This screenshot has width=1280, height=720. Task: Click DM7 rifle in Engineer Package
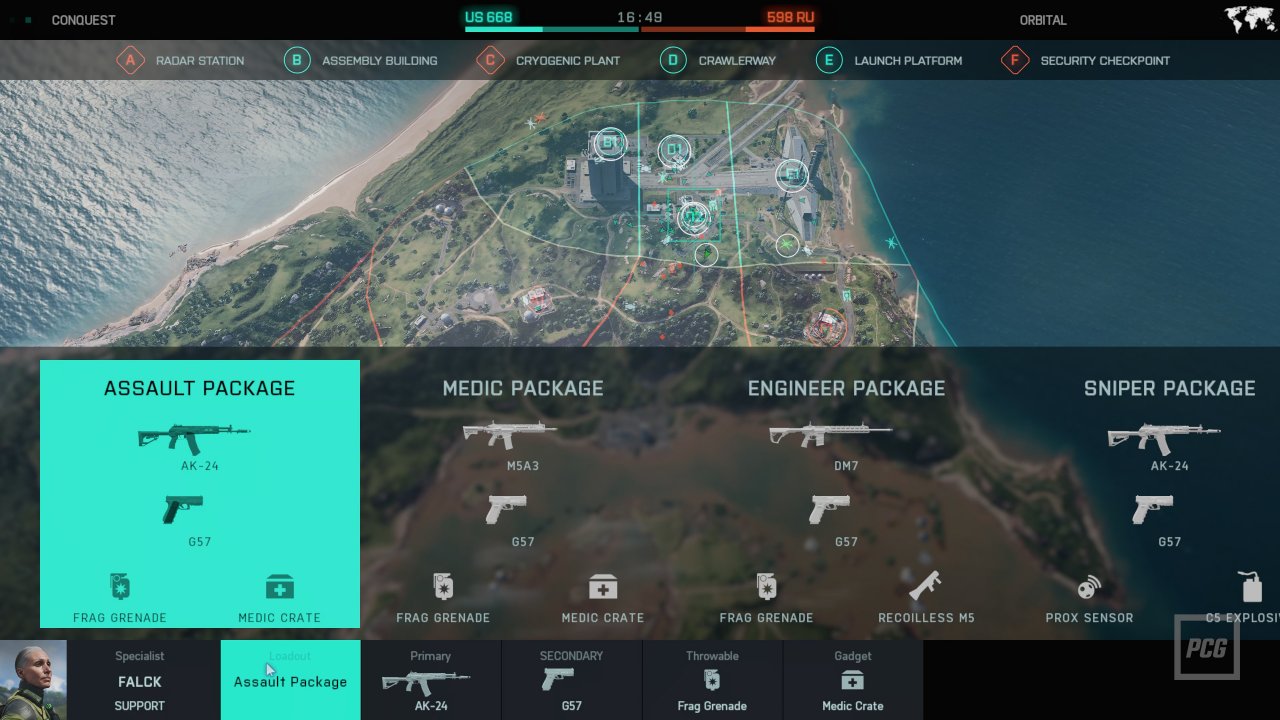(830, 433)
